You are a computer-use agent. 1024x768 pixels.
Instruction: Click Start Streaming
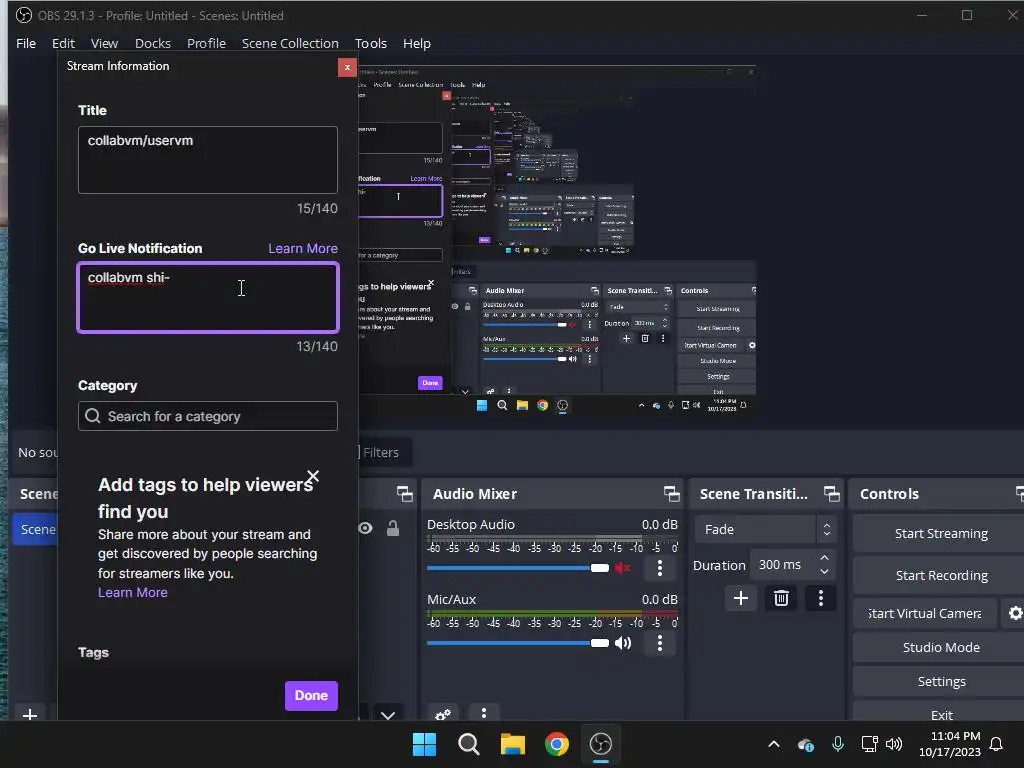pyautogui.click(x=941, y=534)
